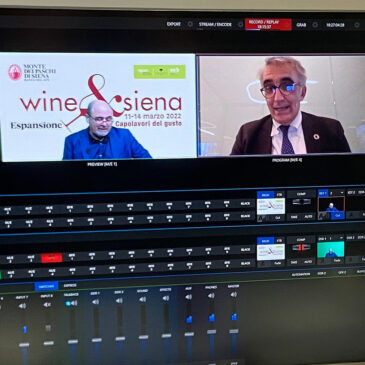This screenshot has height=365, width=365.
Task: Click the DDR 2 volume fader knob
Action: click(120, 339)
